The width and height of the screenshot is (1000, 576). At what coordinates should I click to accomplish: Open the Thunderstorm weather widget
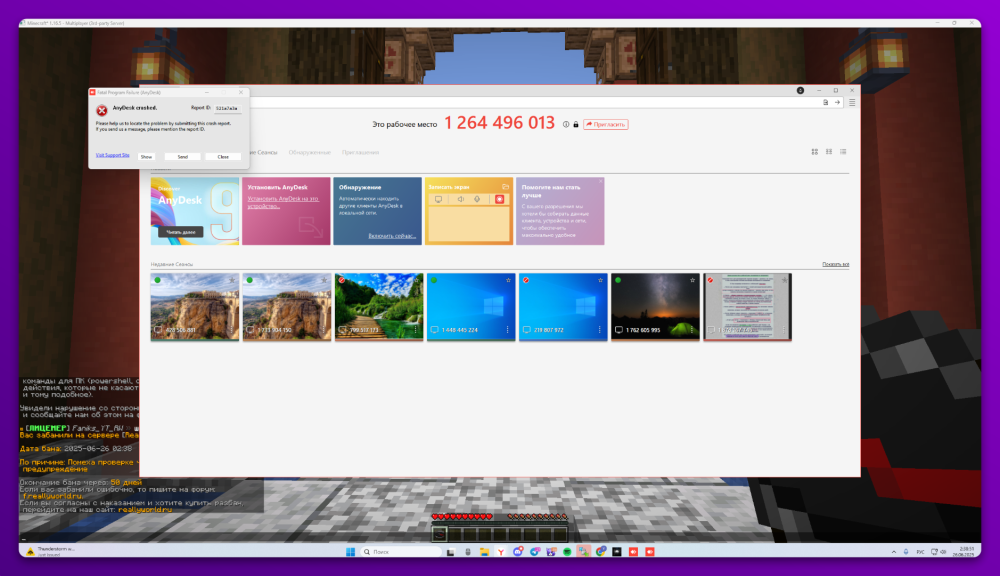52,551
